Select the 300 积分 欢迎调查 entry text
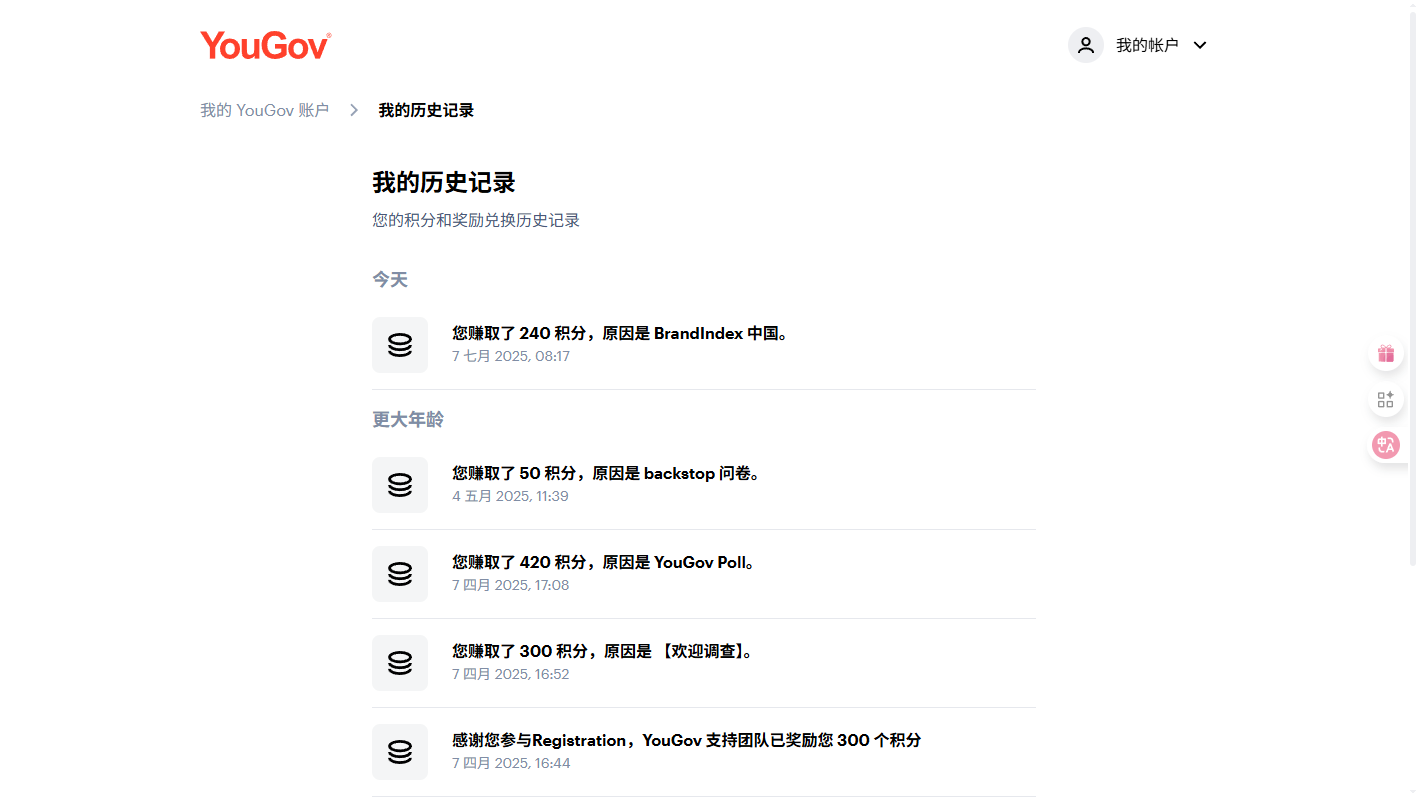The image size is (1418, 797). tap(603, 652)
